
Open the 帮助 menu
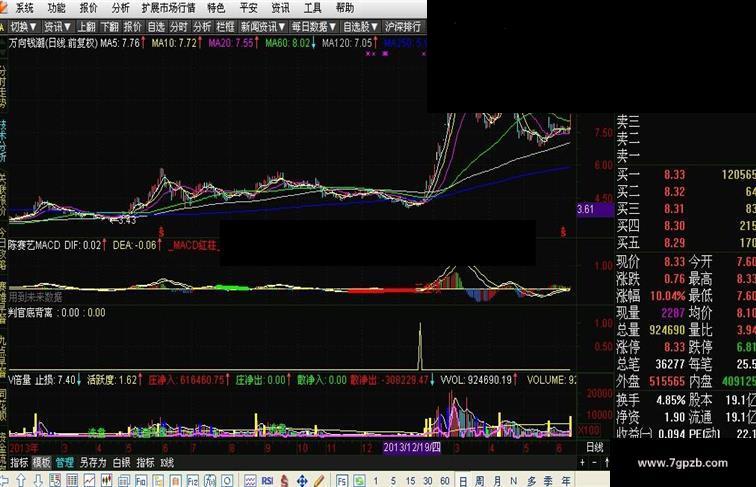click(345, 8)
